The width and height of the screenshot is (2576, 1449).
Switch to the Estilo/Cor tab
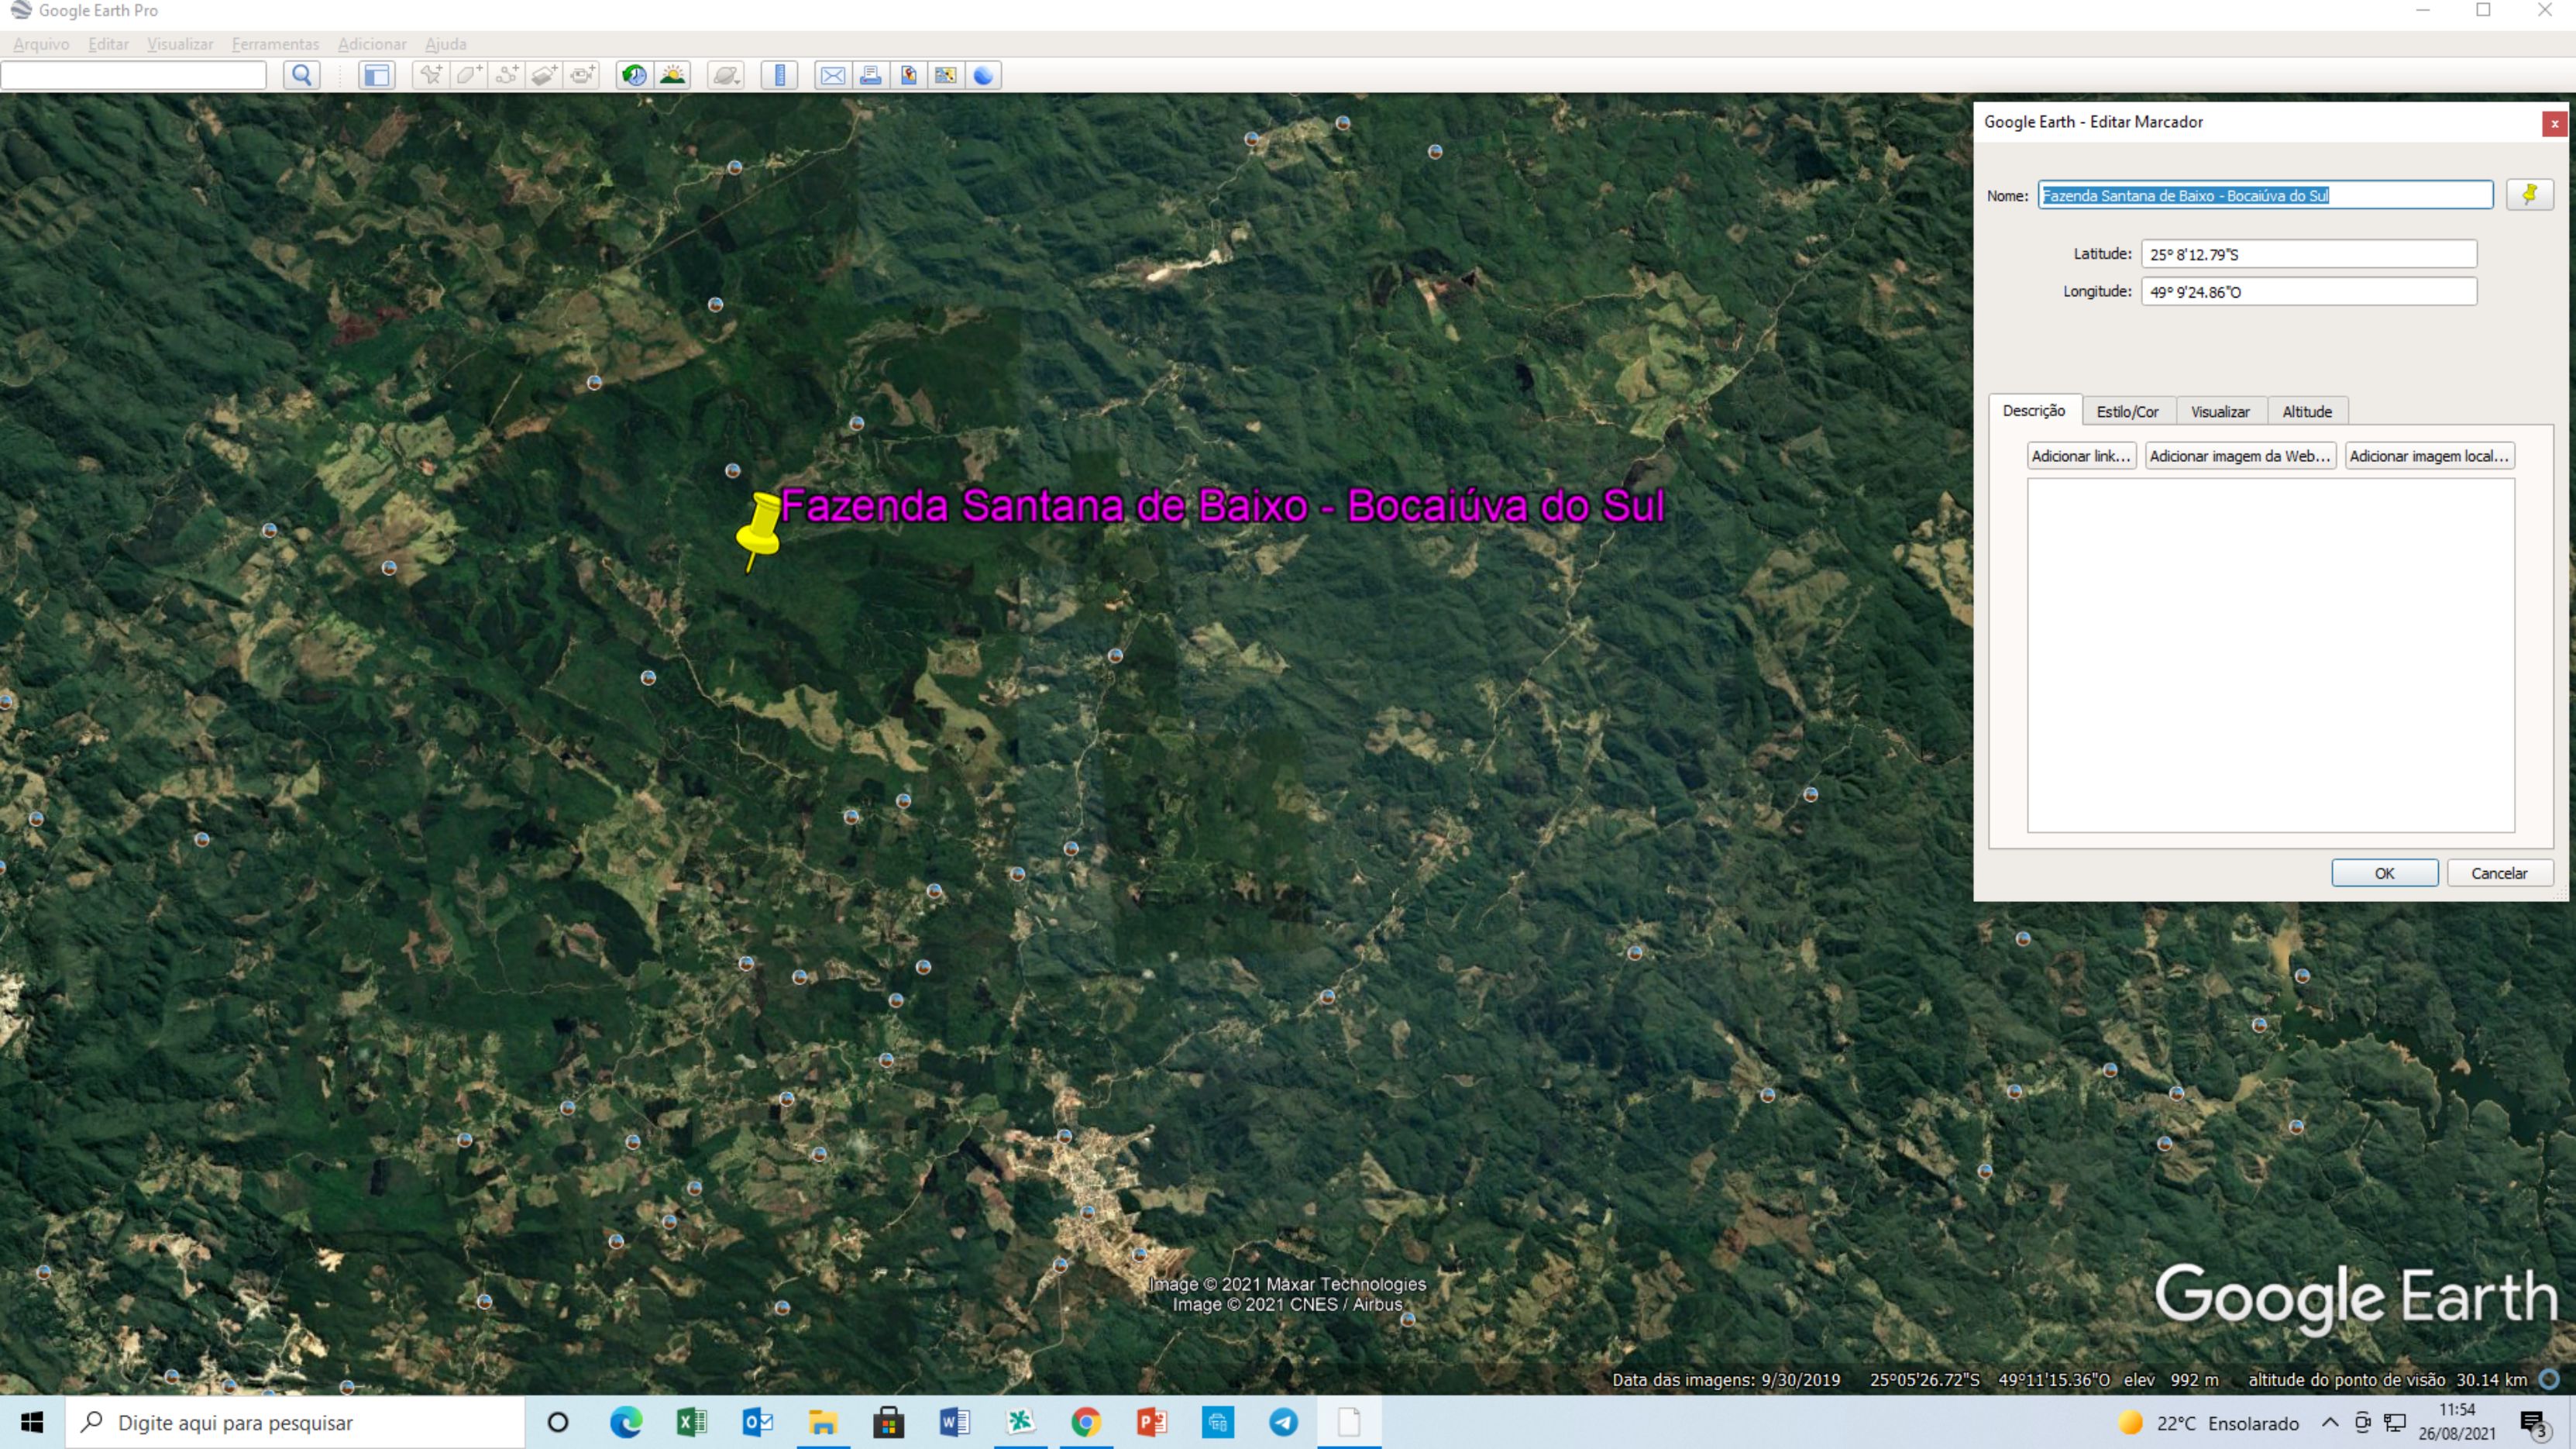(x=2128, y=411)
